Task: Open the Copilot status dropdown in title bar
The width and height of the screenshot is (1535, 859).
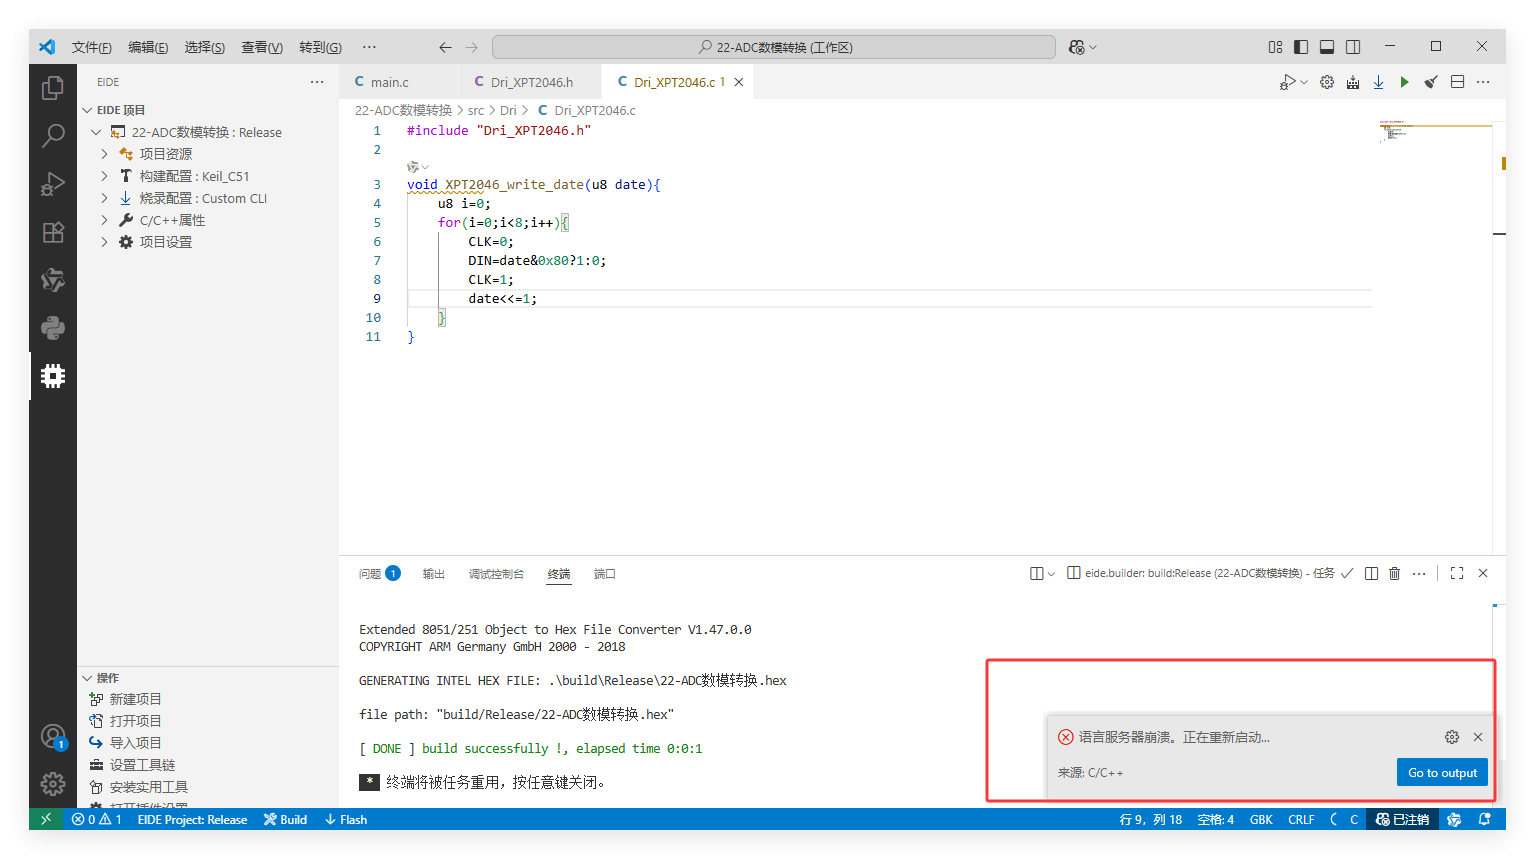Action: (1083, 47)
